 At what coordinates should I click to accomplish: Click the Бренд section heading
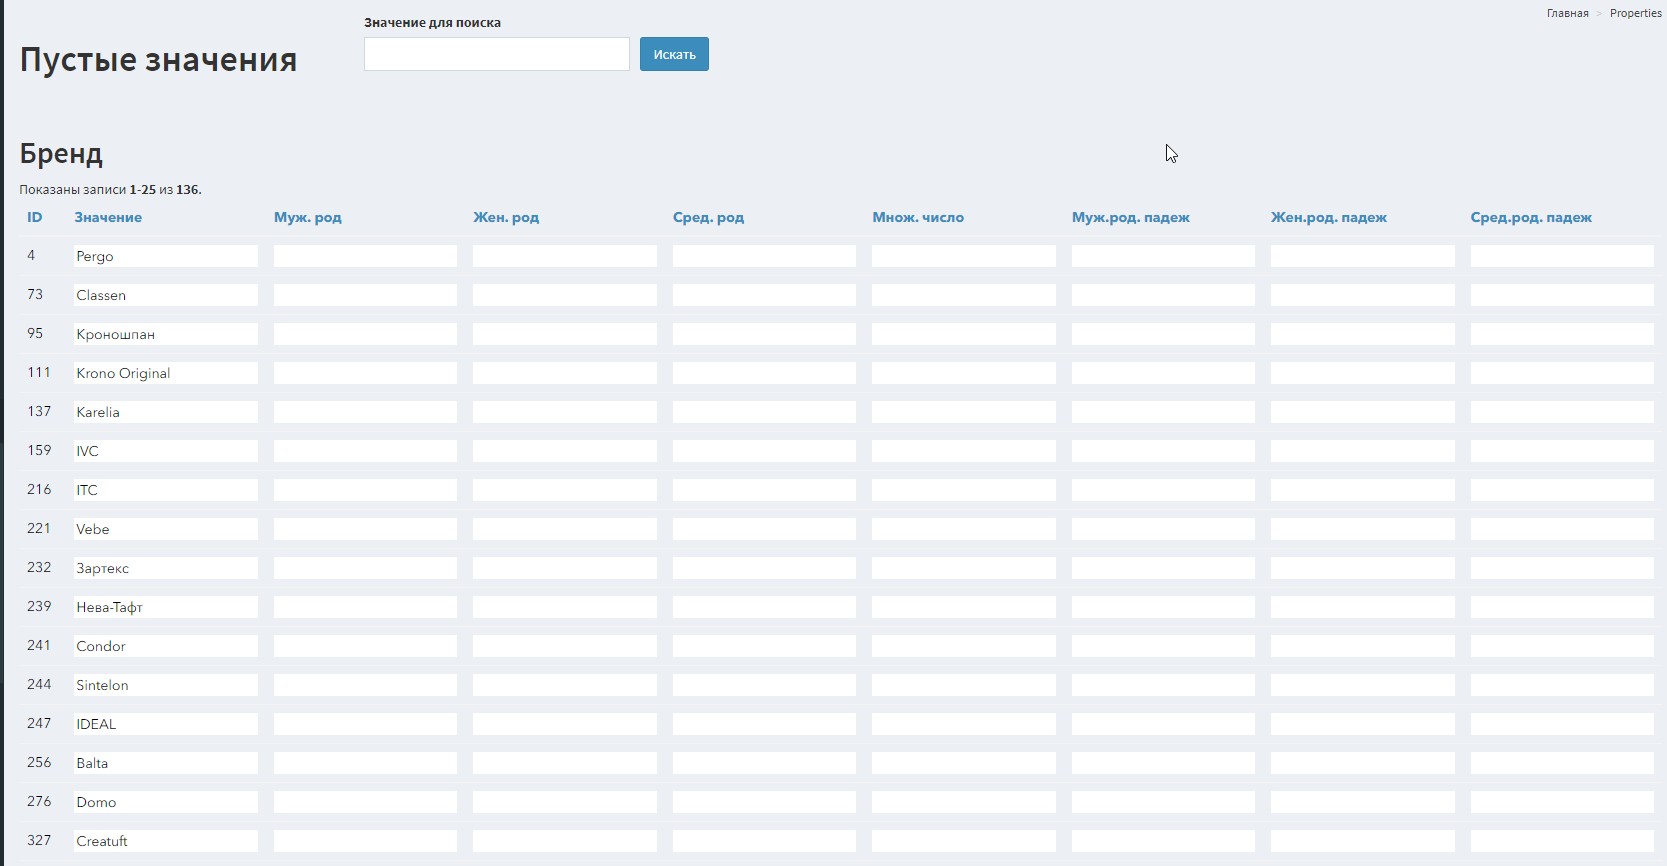(x=61, y=153)
